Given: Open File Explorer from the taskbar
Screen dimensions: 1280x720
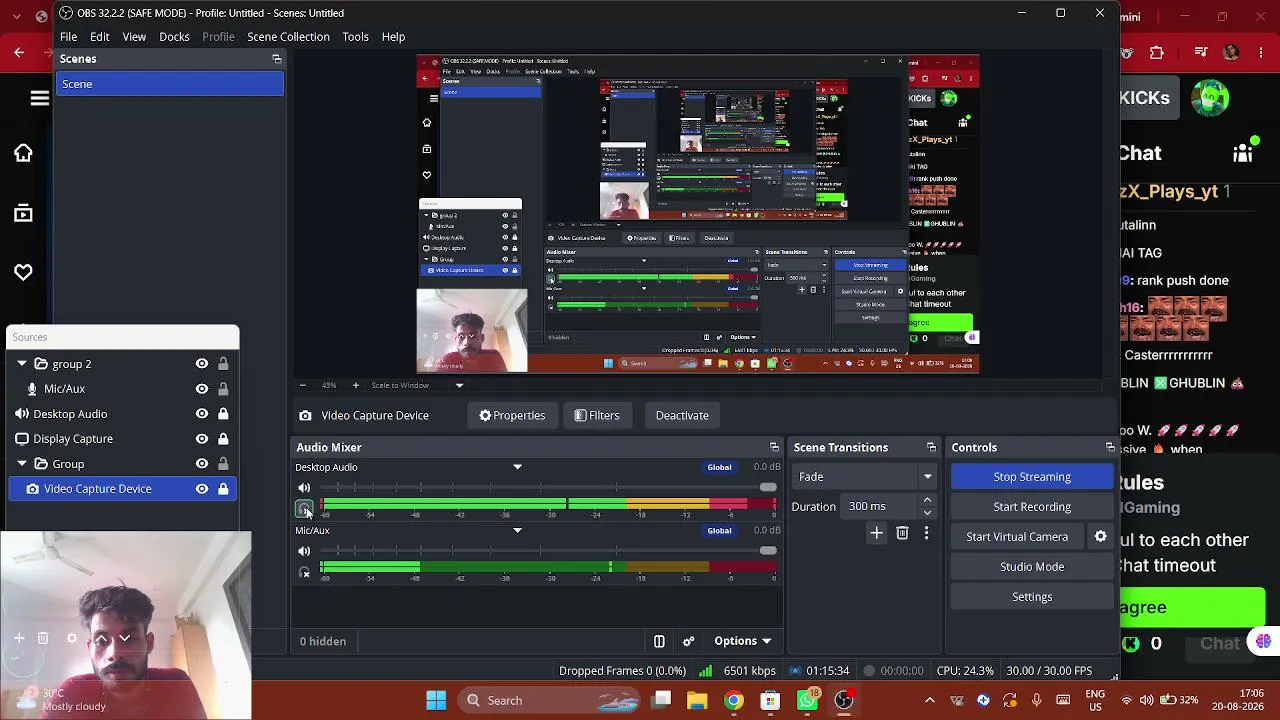Looking at the screenshot, I should pos(697,700).
